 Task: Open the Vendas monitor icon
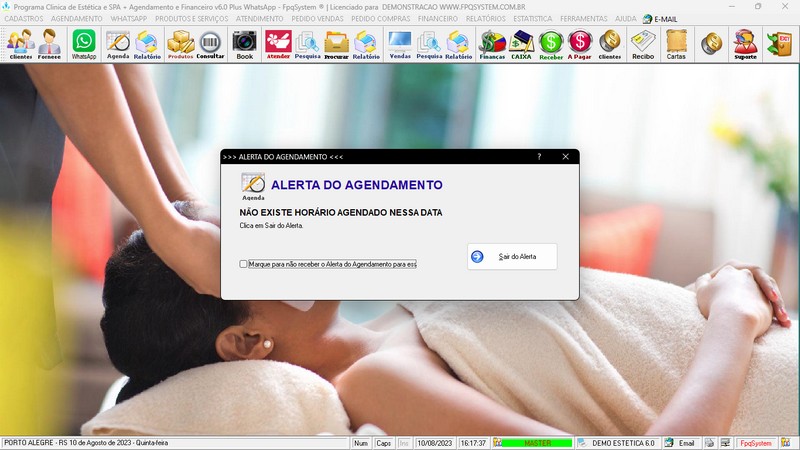click(400, 44)
